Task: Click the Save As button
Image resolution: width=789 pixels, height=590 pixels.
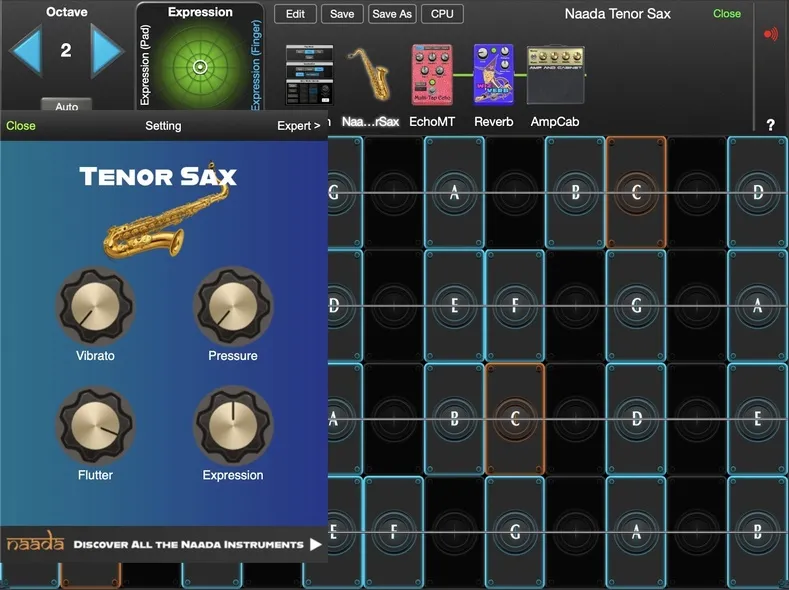Action: (x=392, y=14)
